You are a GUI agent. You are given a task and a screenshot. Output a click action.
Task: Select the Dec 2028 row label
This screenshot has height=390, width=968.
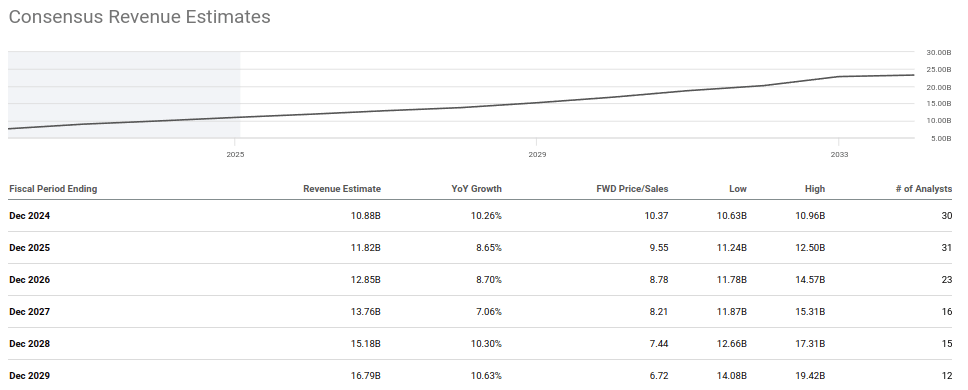(30, 344)
